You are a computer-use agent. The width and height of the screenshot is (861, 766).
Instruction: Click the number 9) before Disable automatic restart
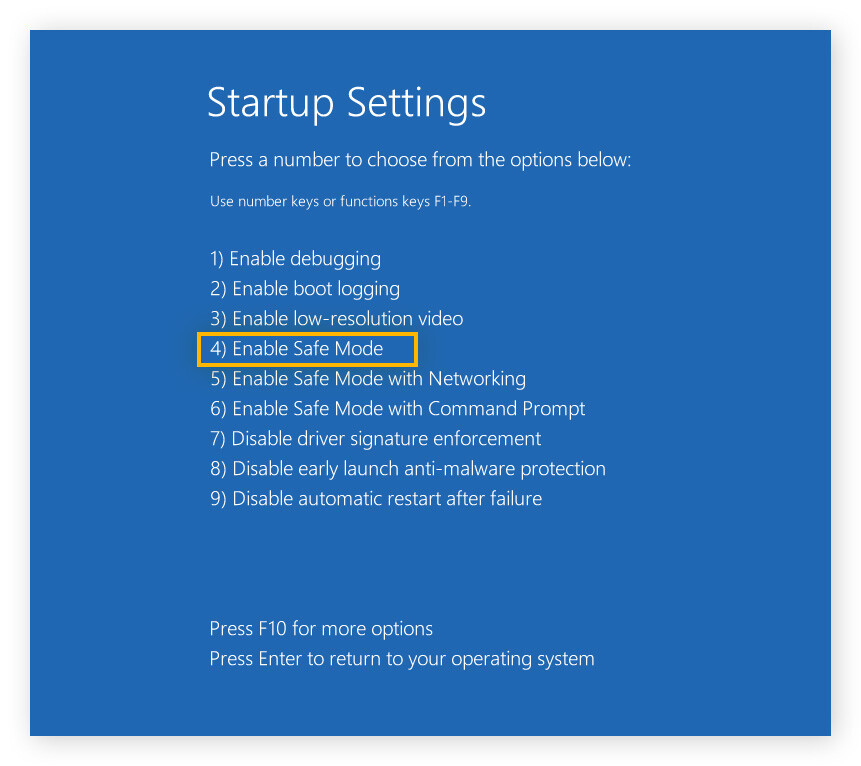[218, 499]
